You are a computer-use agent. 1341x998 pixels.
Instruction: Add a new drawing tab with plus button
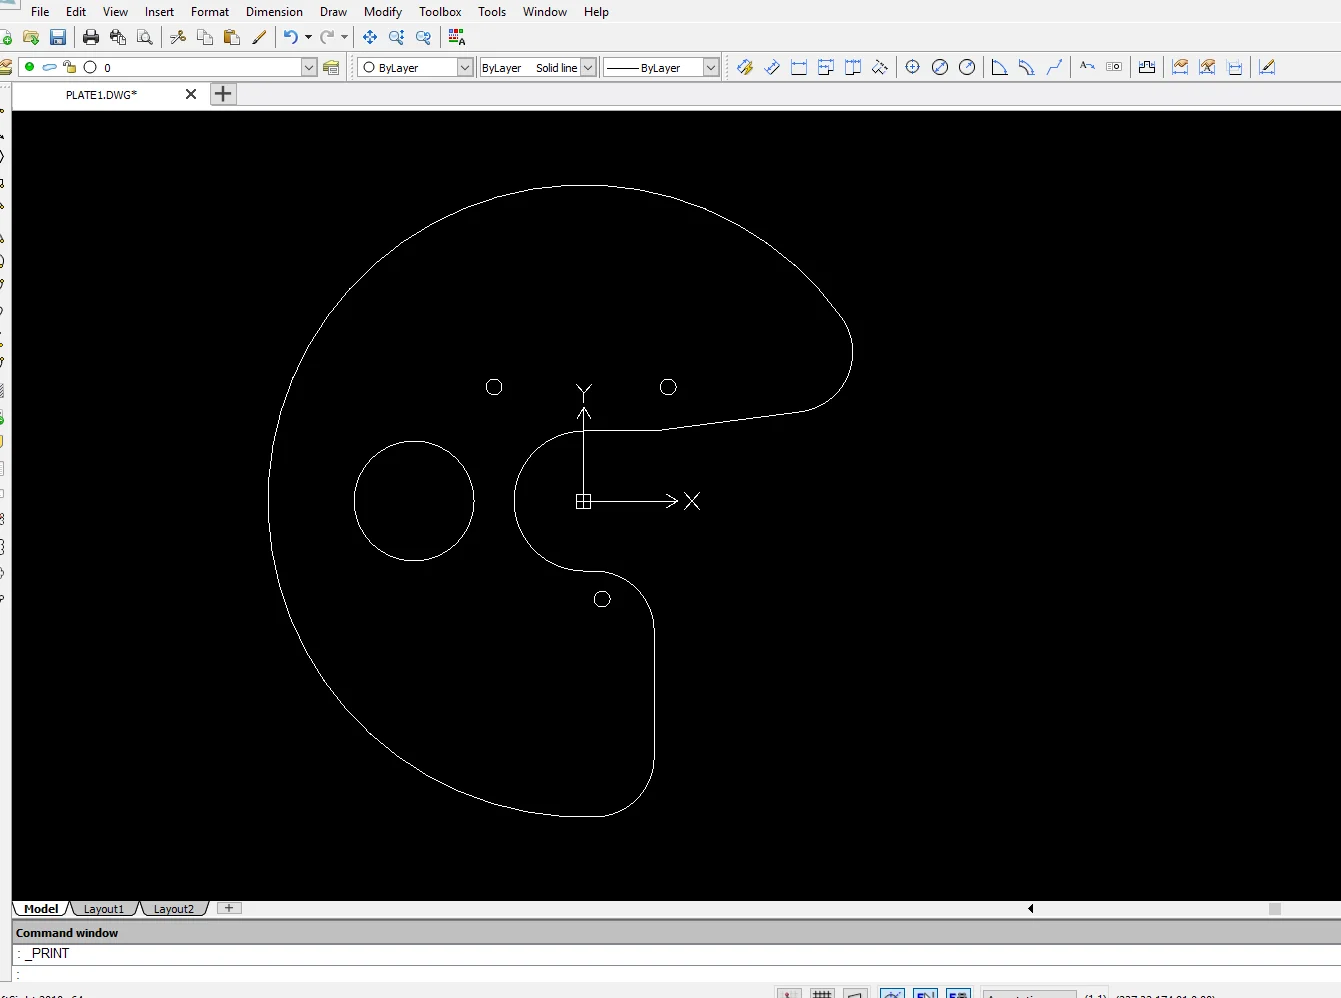(223, 94)
